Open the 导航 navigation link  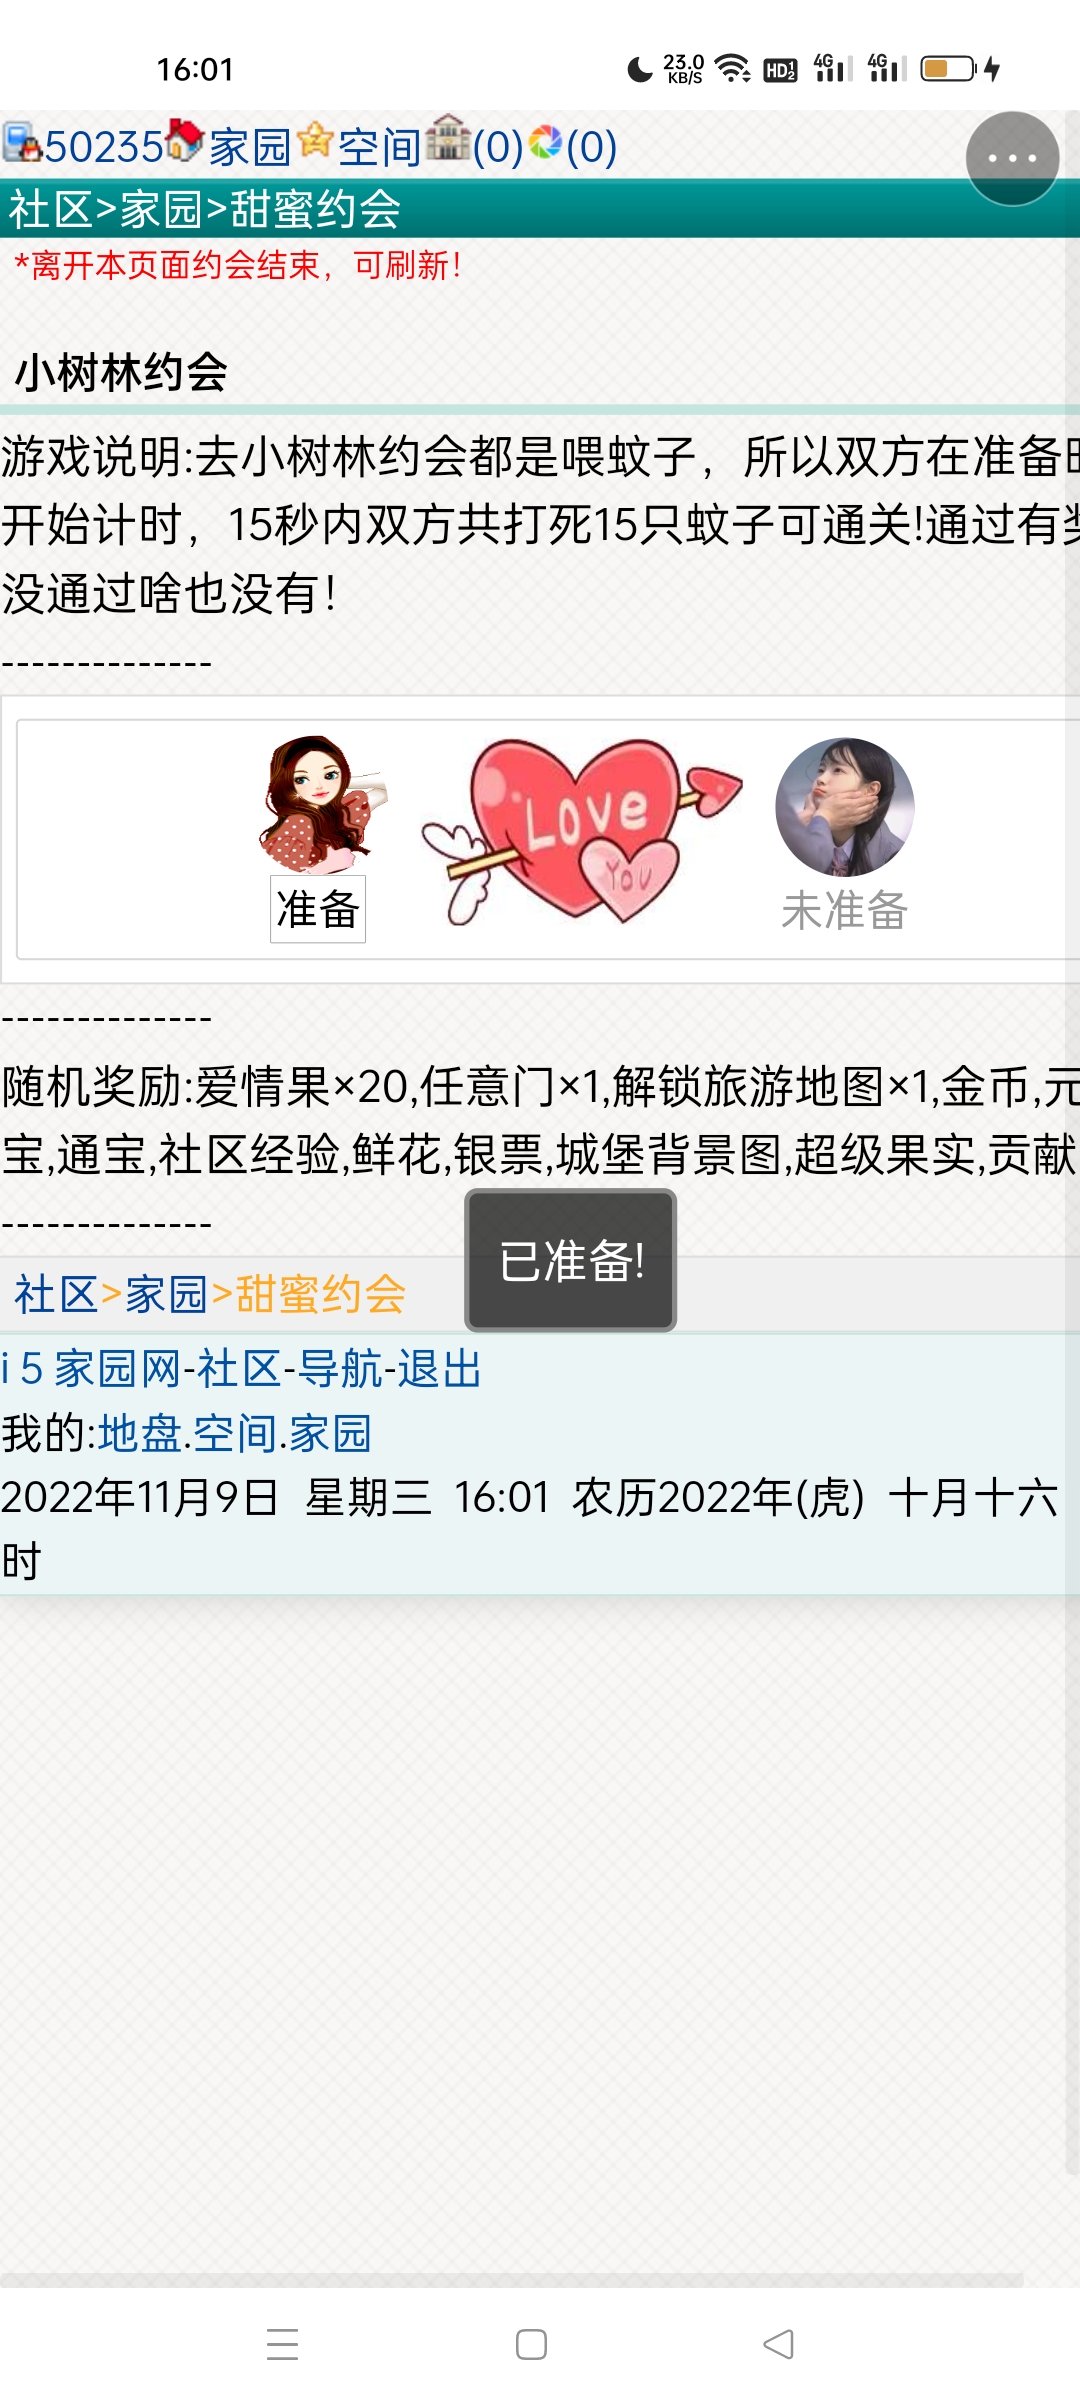[x=340, y=1368]
